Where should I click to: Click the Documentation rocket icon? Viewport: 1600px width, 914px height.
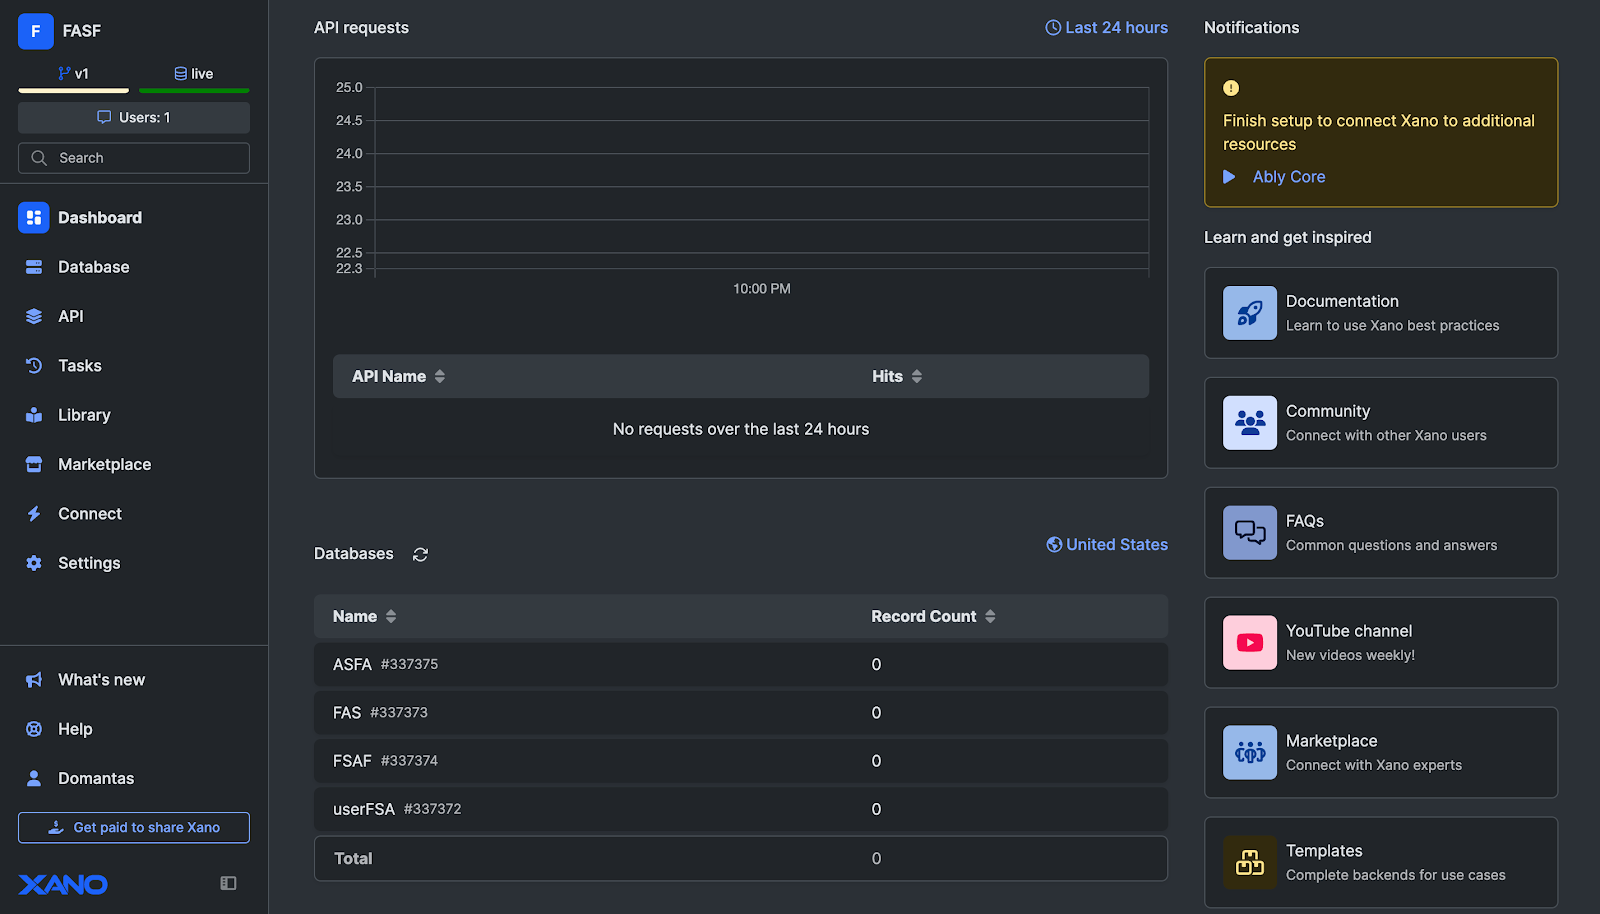[x=1250, y=313]
